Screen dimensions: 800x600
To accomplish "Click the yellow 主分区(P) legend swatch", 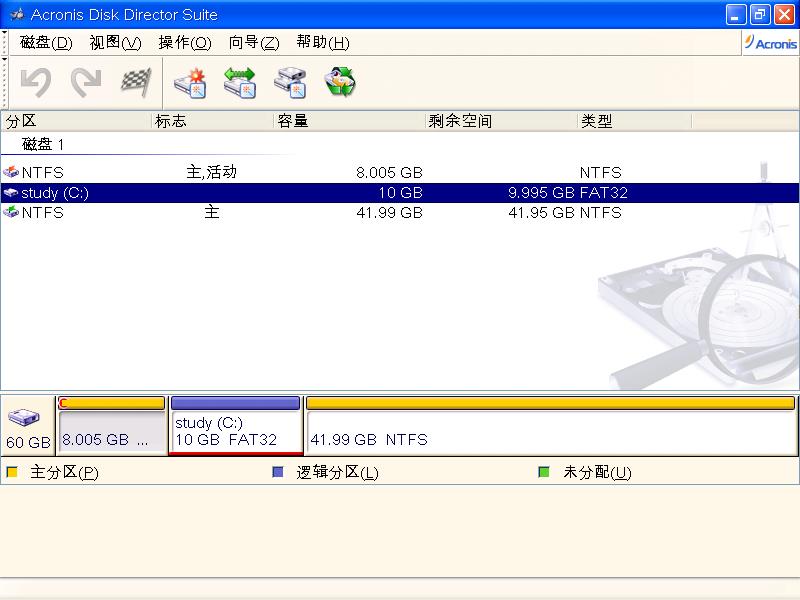I will [12, 472].
